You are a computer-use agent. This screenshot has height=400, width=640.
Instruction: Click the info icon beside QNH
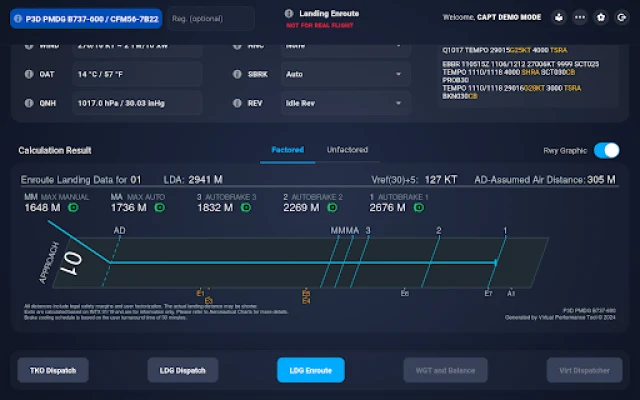tap(25, 102)
